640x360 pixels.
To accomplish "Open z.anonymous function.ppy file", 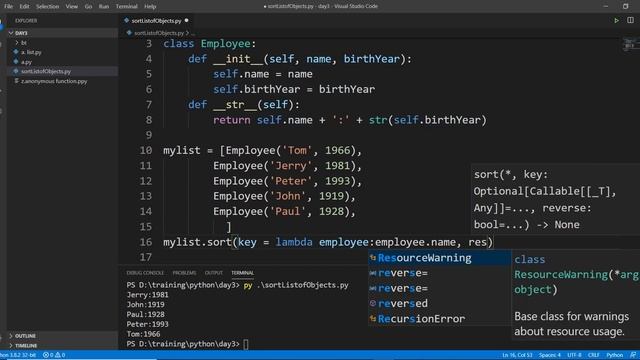I will point(54,81).
